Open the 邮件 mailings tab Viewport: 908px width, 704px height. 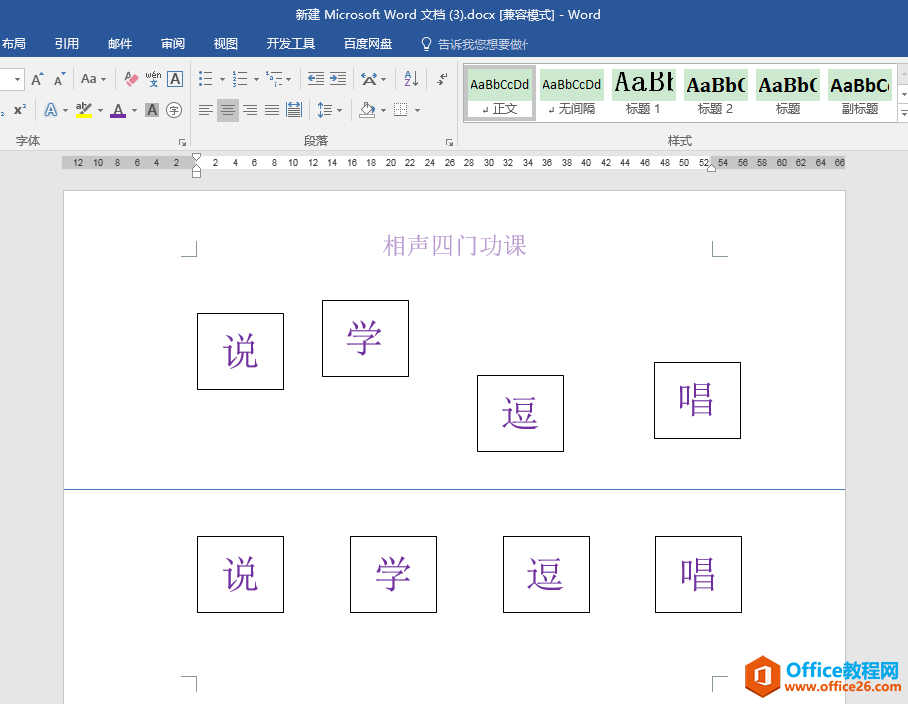120,44
